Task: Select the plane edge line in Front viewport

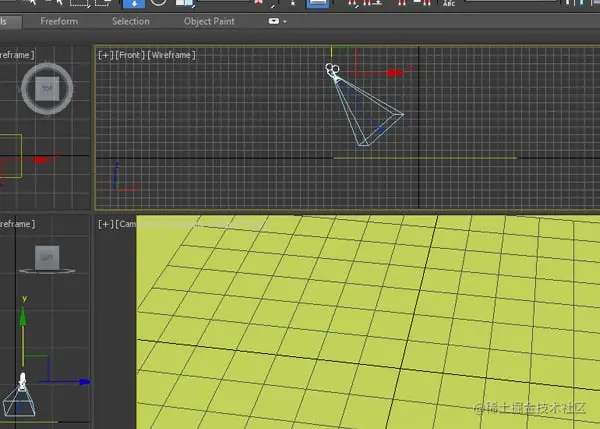Action: click(425, 158)
